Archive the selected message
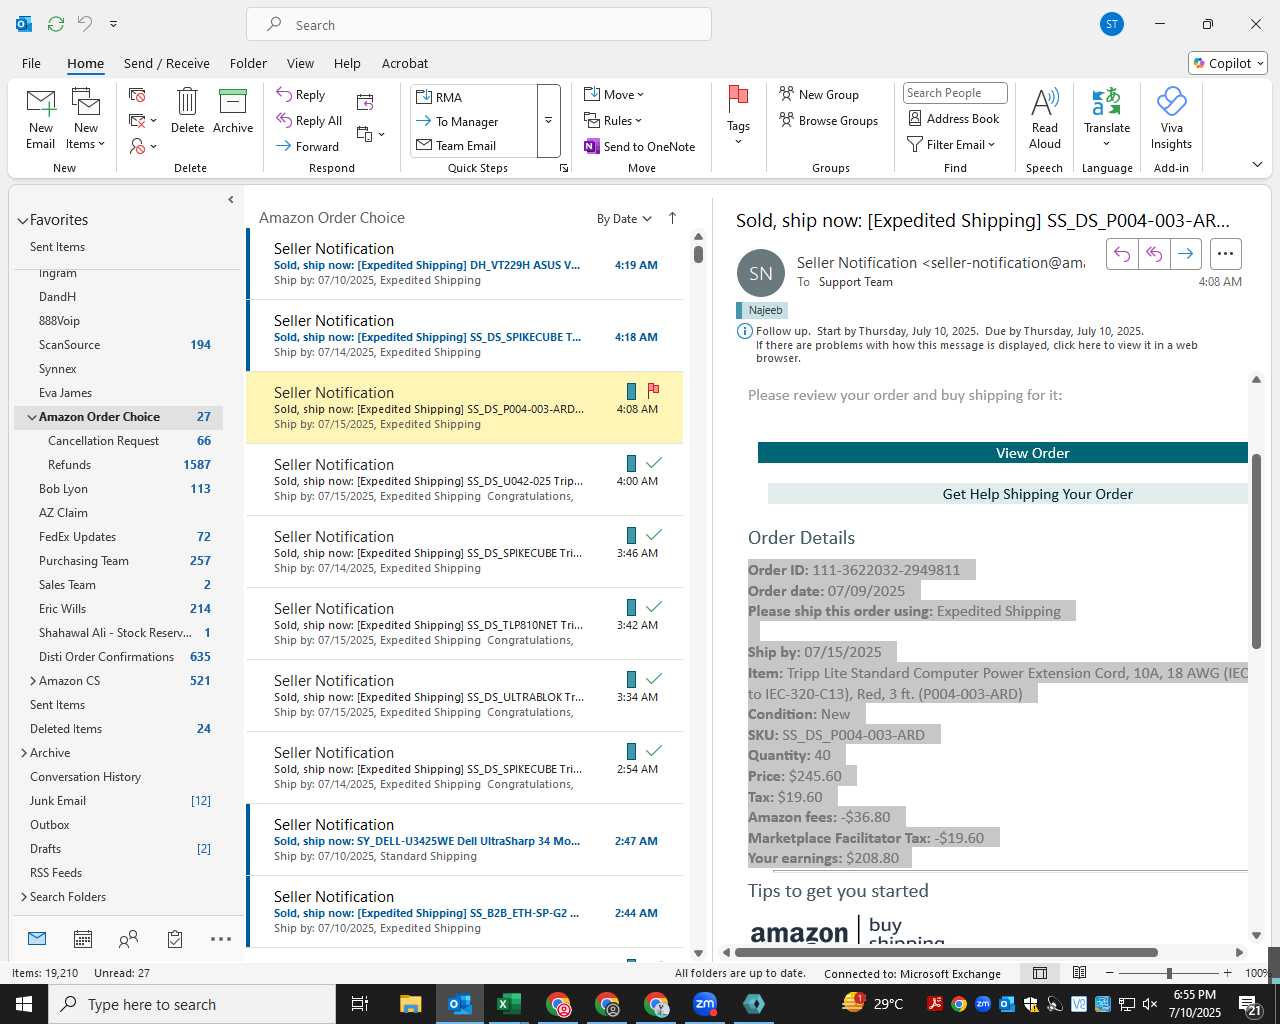The width and height of the screenshot is (1280, 1024). pos(233,111)
